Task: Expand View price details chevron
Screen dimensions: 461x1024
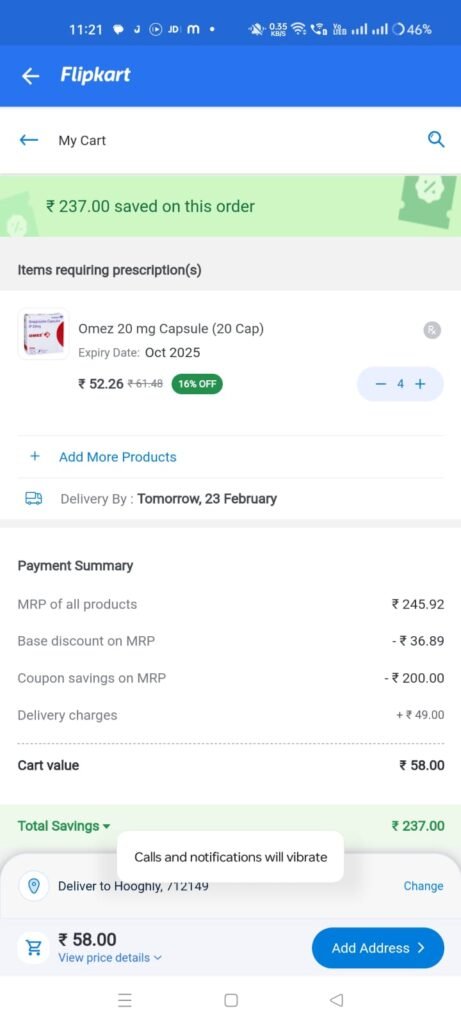Action: click(x=157, y=958)
